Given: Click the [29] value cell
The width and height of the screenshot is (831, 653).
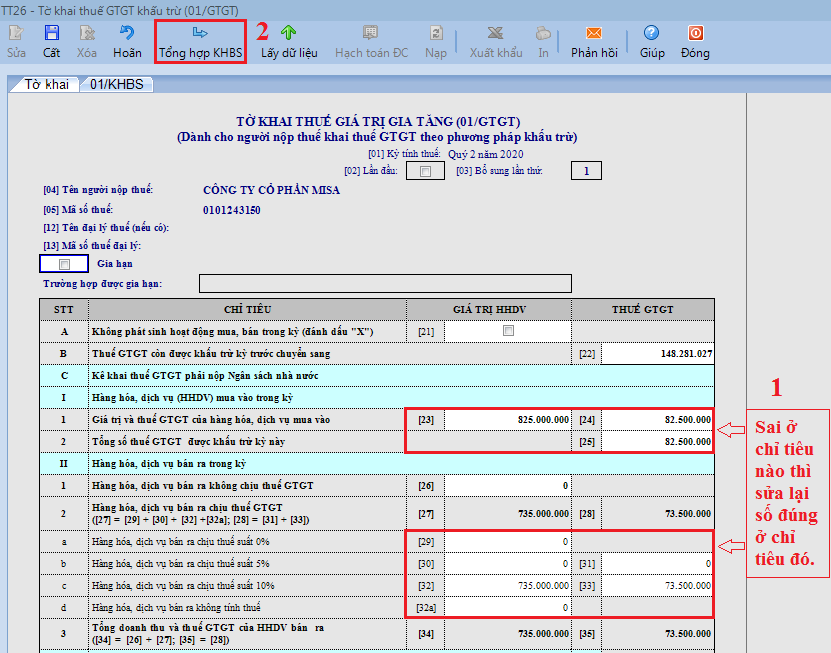Looking at the screenshot, I should point(507,542).
